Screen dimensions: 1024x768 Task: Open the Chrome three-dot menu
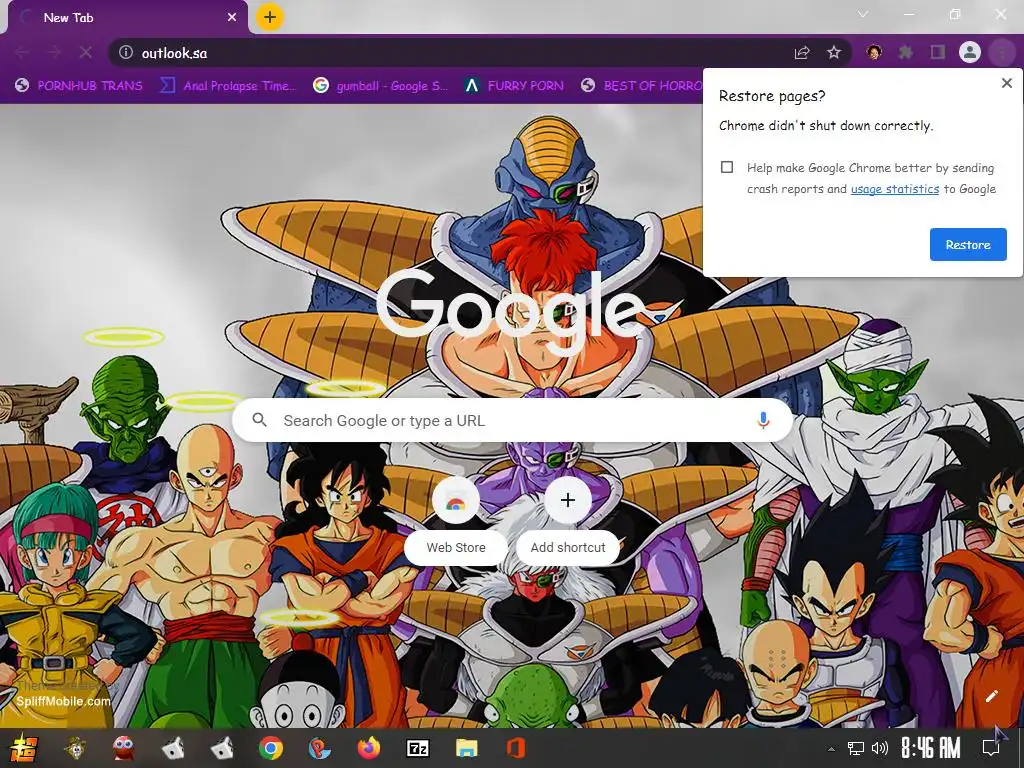pos(1002,52)
